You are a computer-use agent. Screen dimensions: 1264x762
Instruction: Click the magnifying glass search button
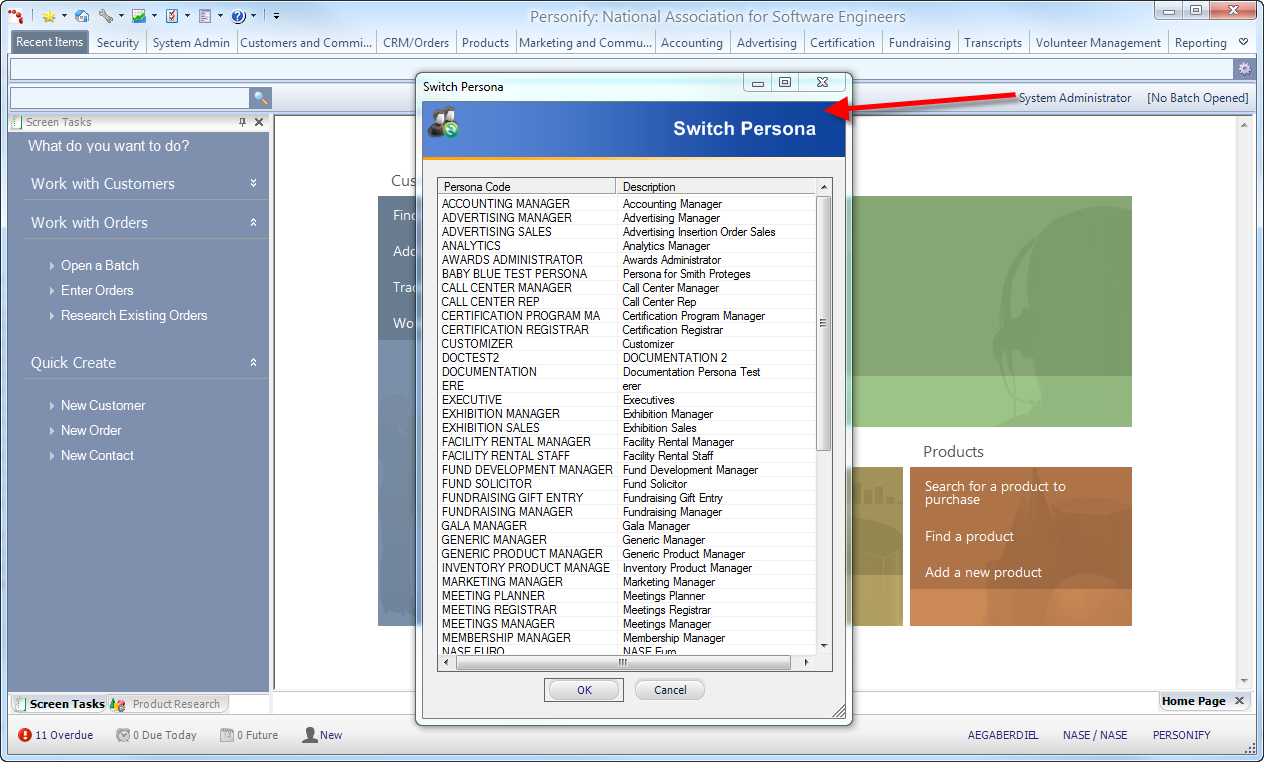pos(260,98)
